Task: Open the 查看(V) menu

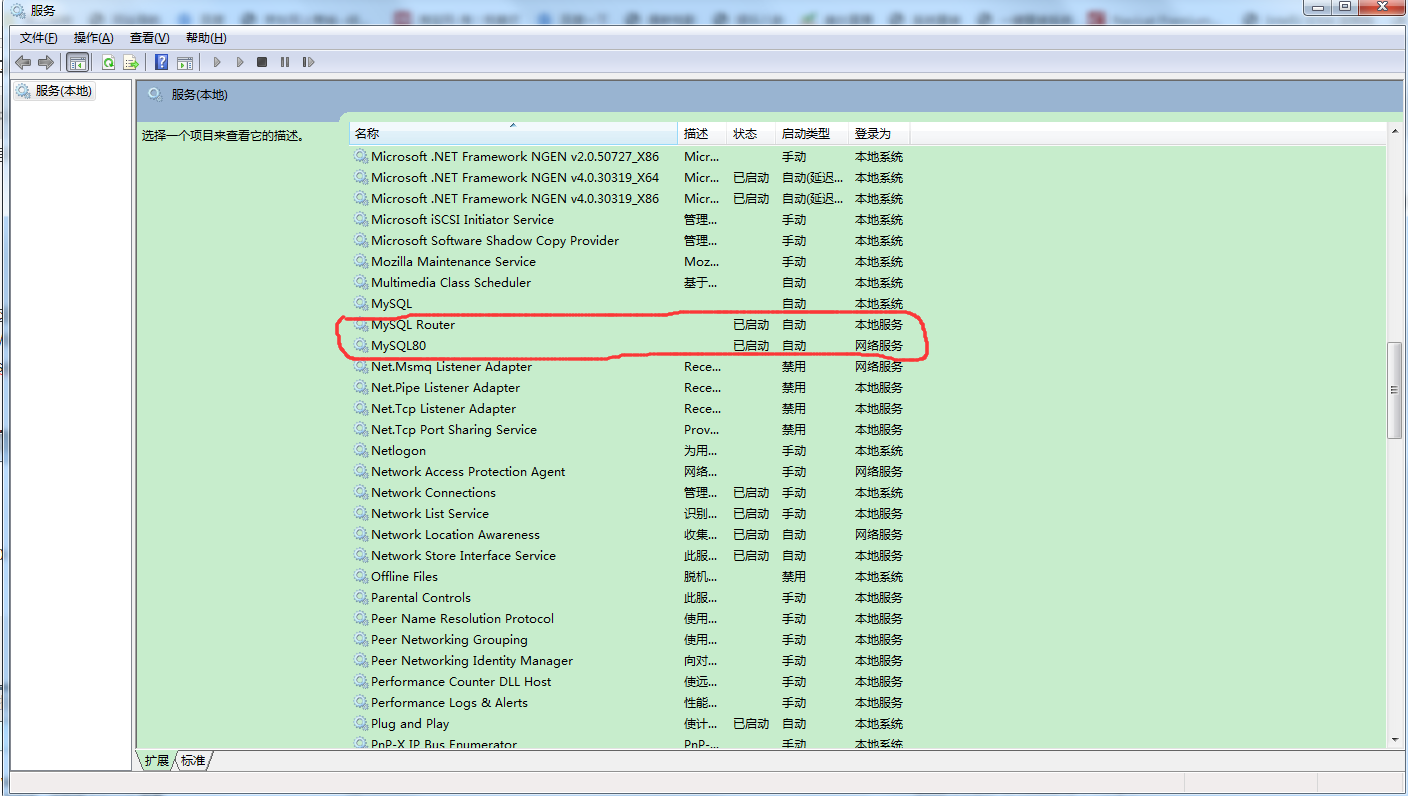Action: point(150,38)
